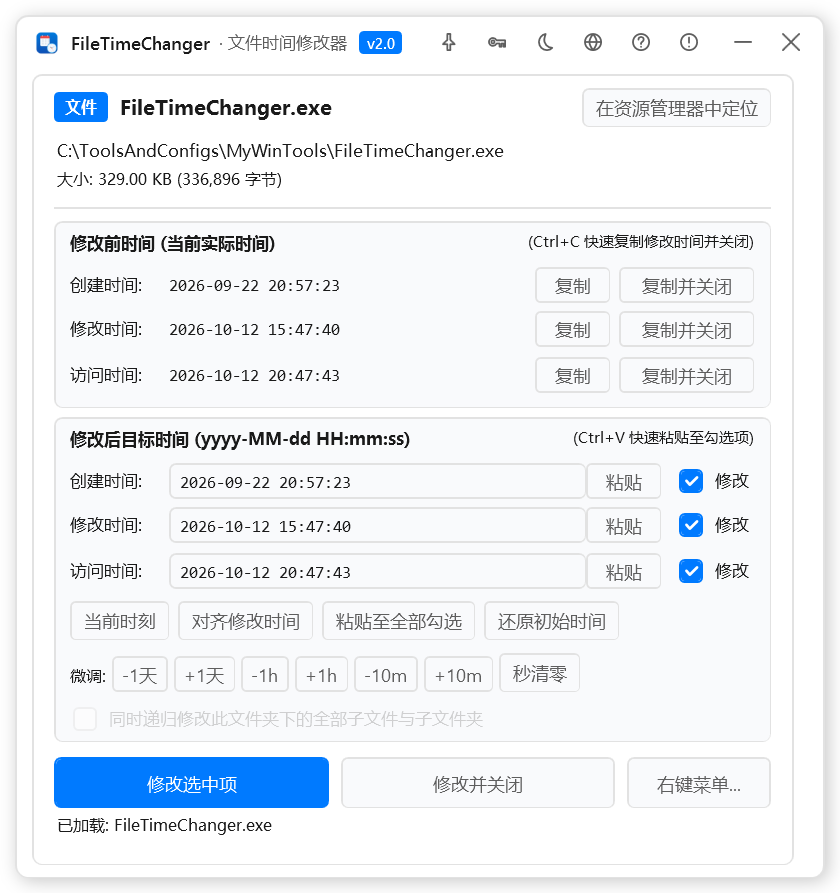Minimize the FileTimeChanger window
Screen dimensions: 840x893
(743, 42)
